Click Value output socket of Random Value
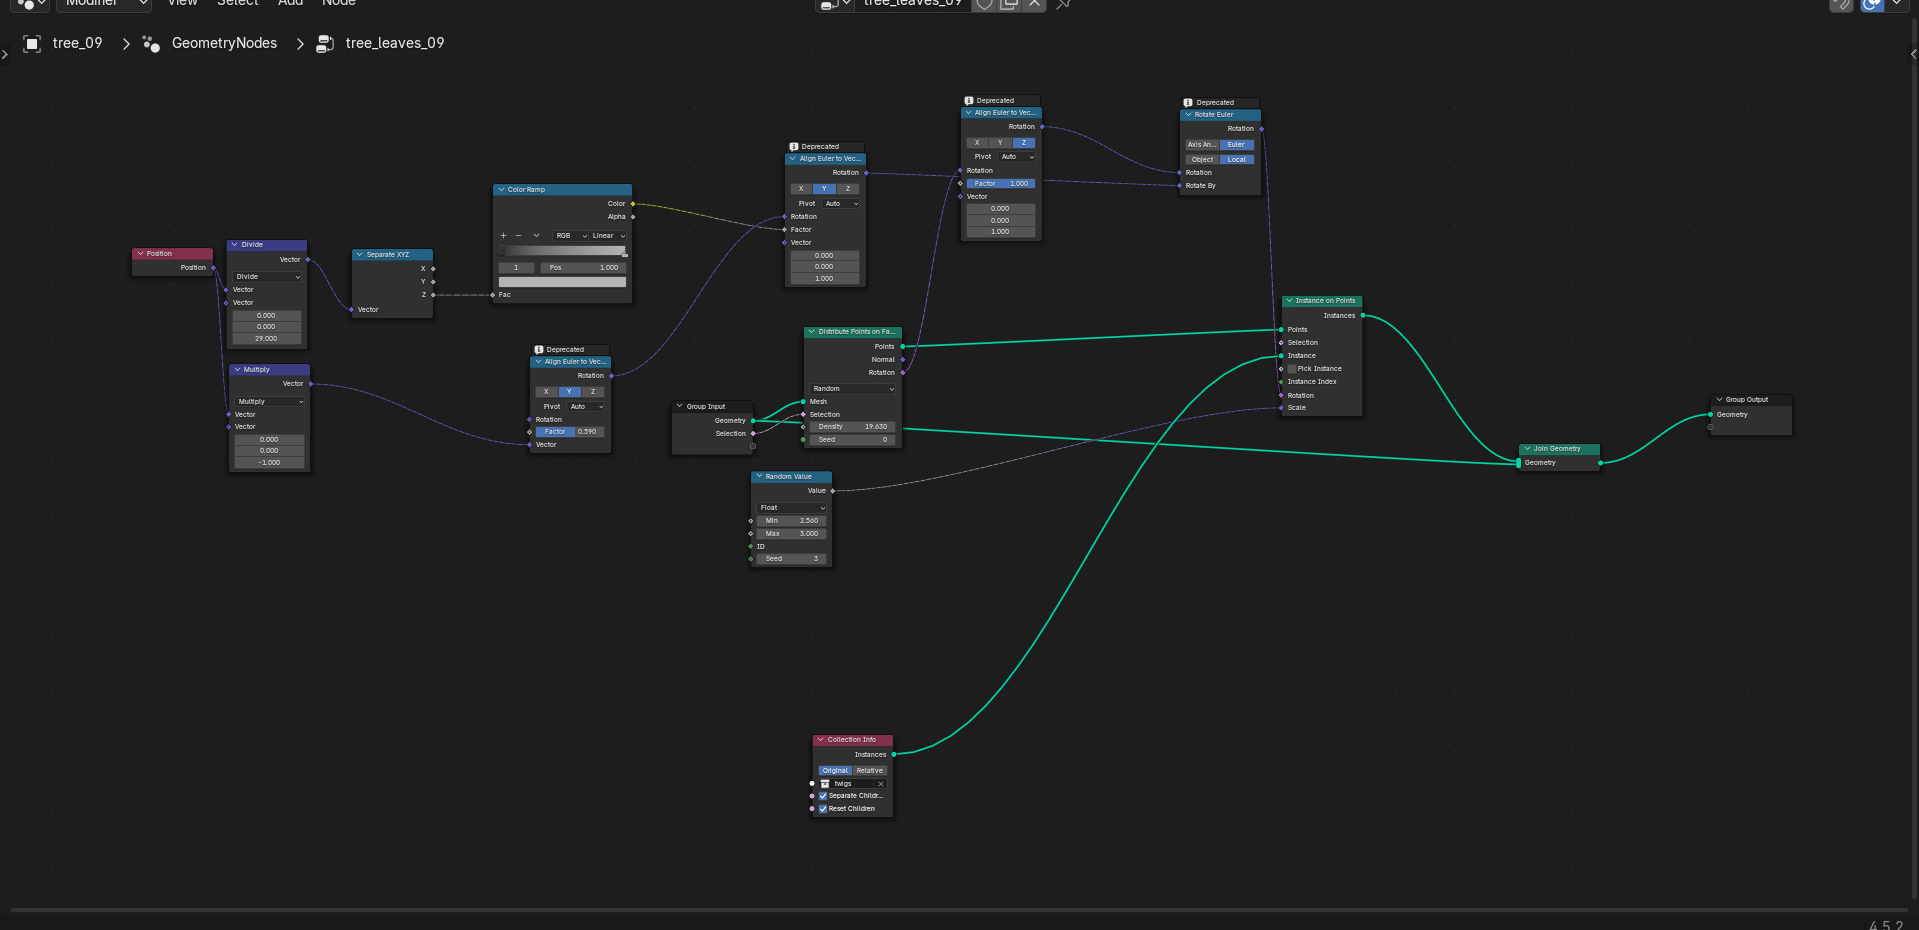1919x930 pixels. click(x=833, y=491)
